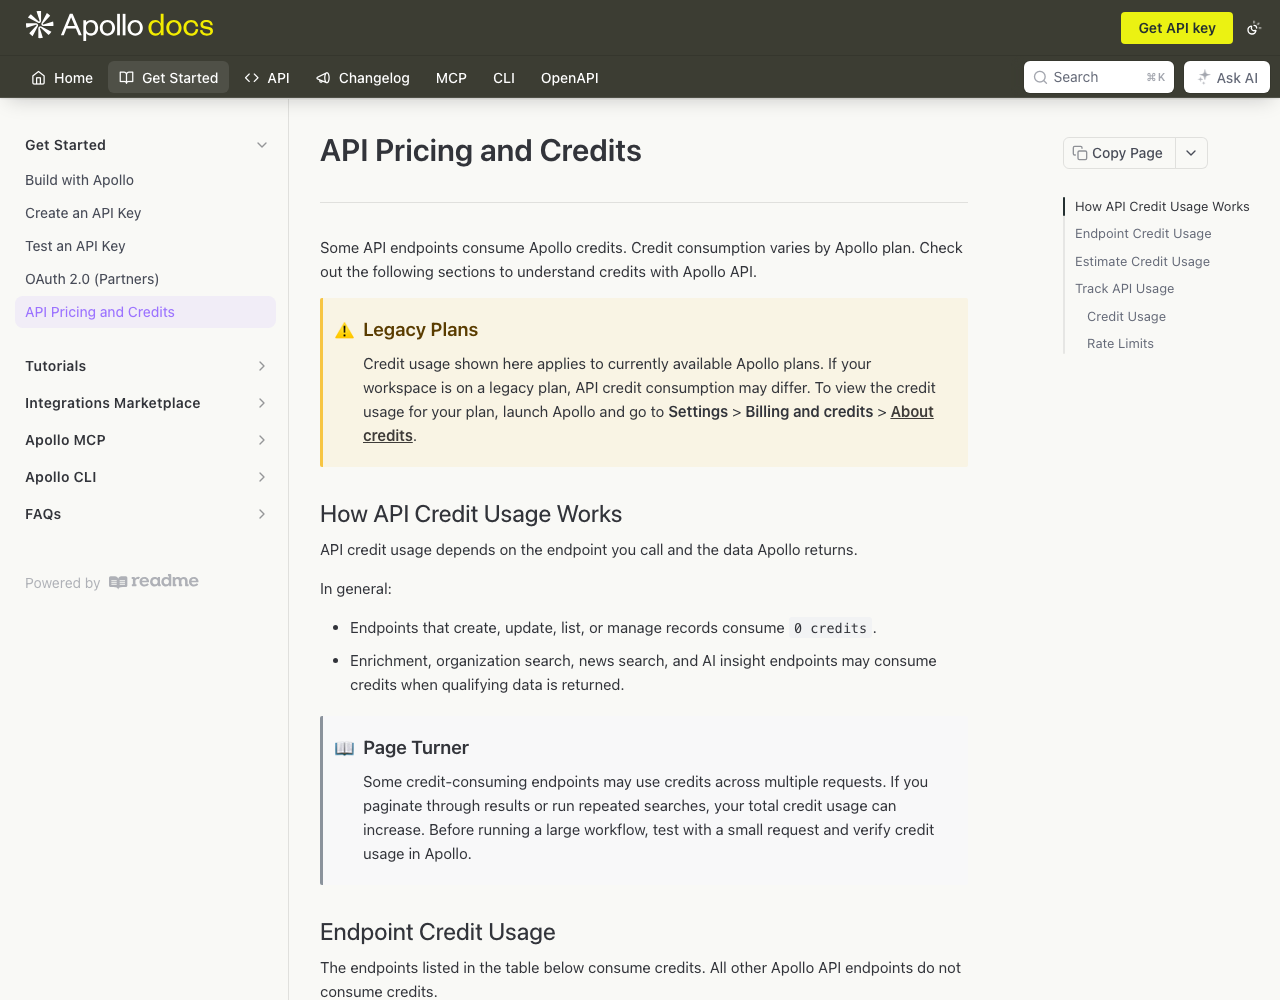The height and width of the screenshot is (1000, 1280).
Task: Open Test an API Key page
Action: coord(75,246)
